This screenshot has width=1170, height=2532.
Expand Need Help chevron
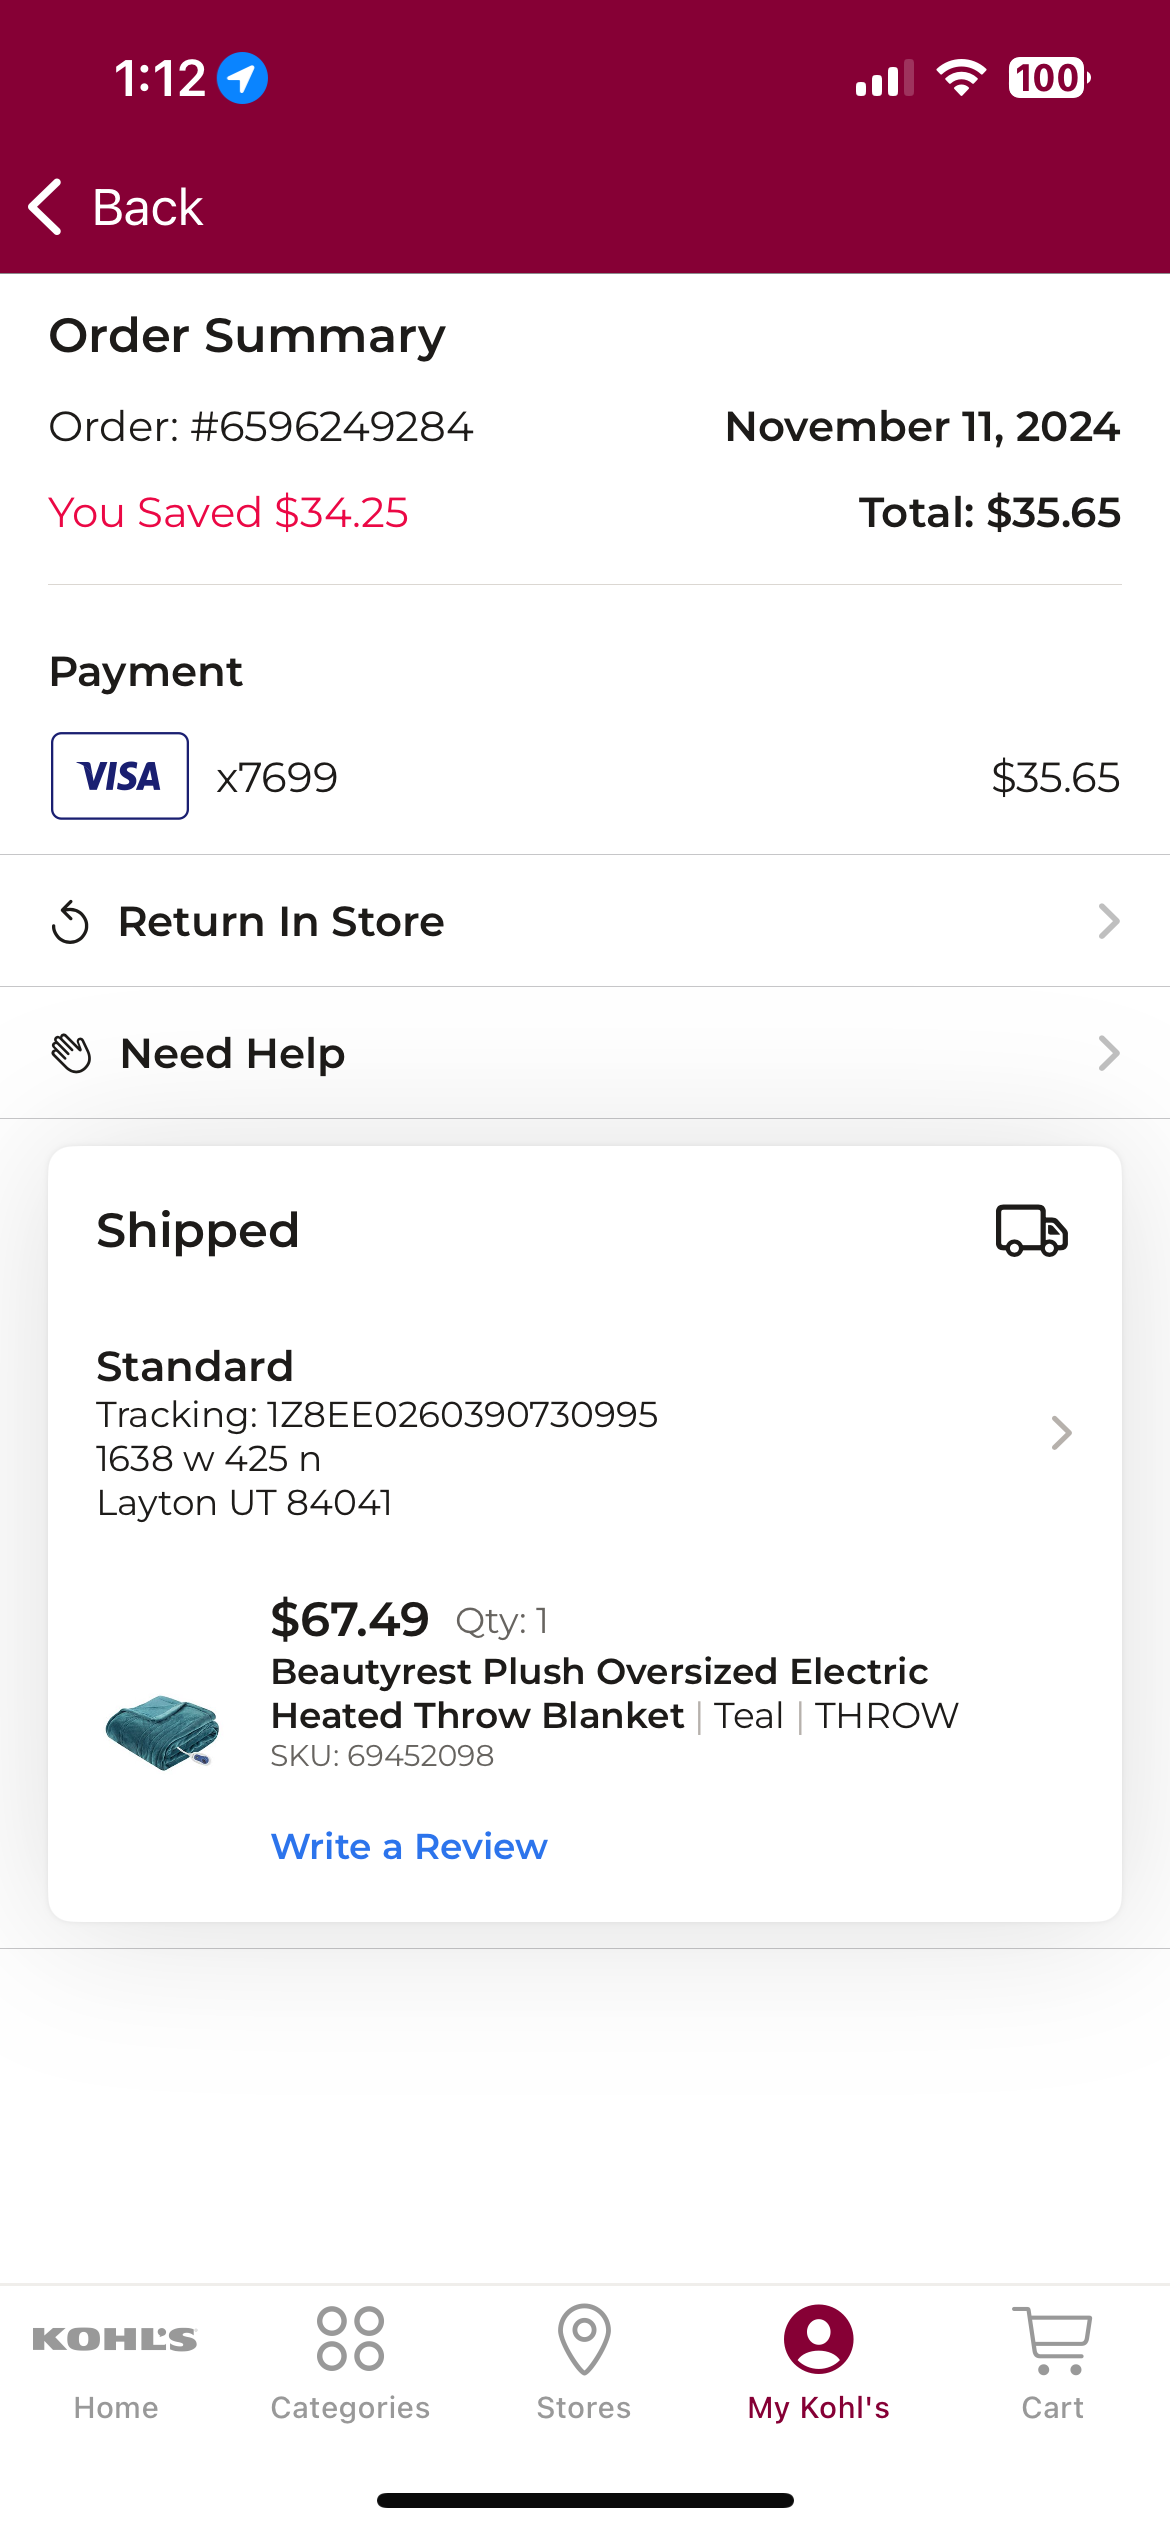coord(1108,1053)
